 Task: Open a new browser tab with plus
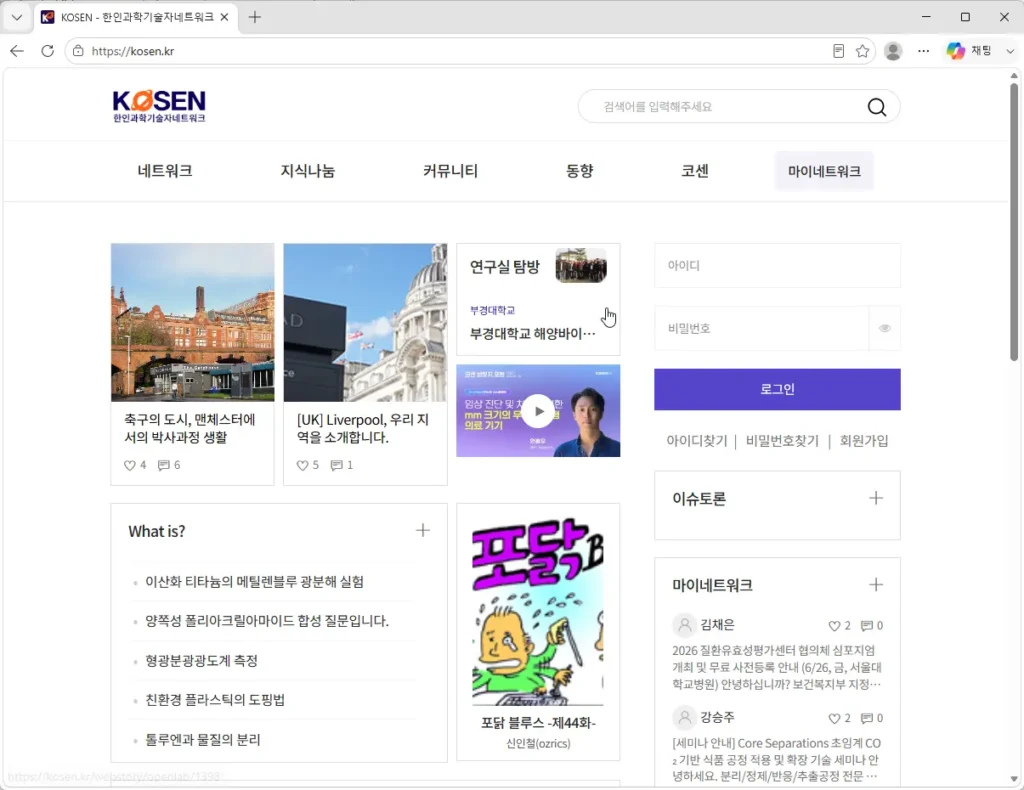pyautogui.click(x=255, y=18)
